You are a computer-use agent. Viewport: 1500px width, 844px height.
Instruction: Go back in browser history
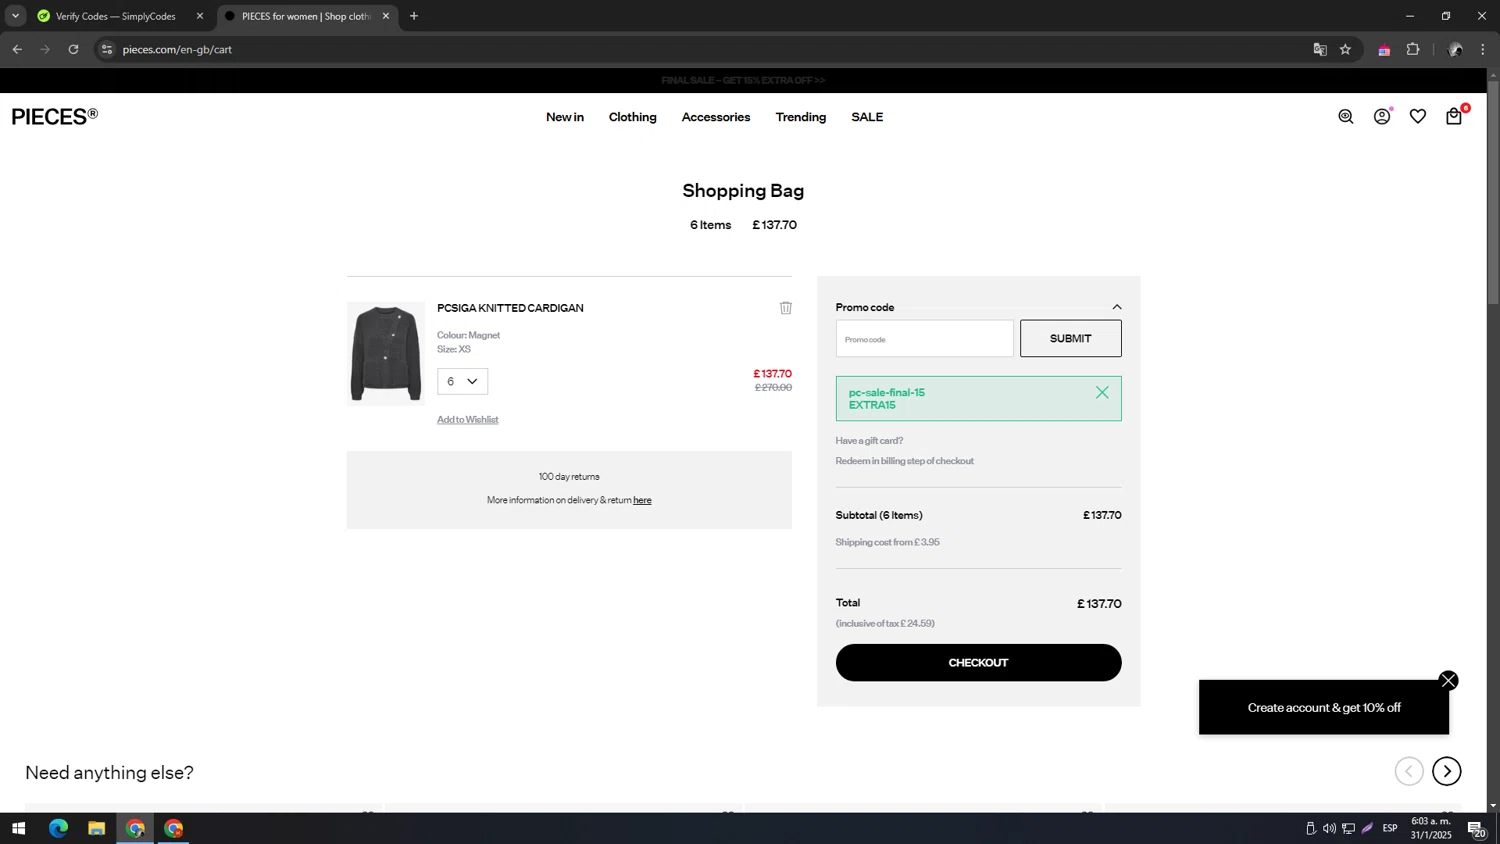coord(17,49)
